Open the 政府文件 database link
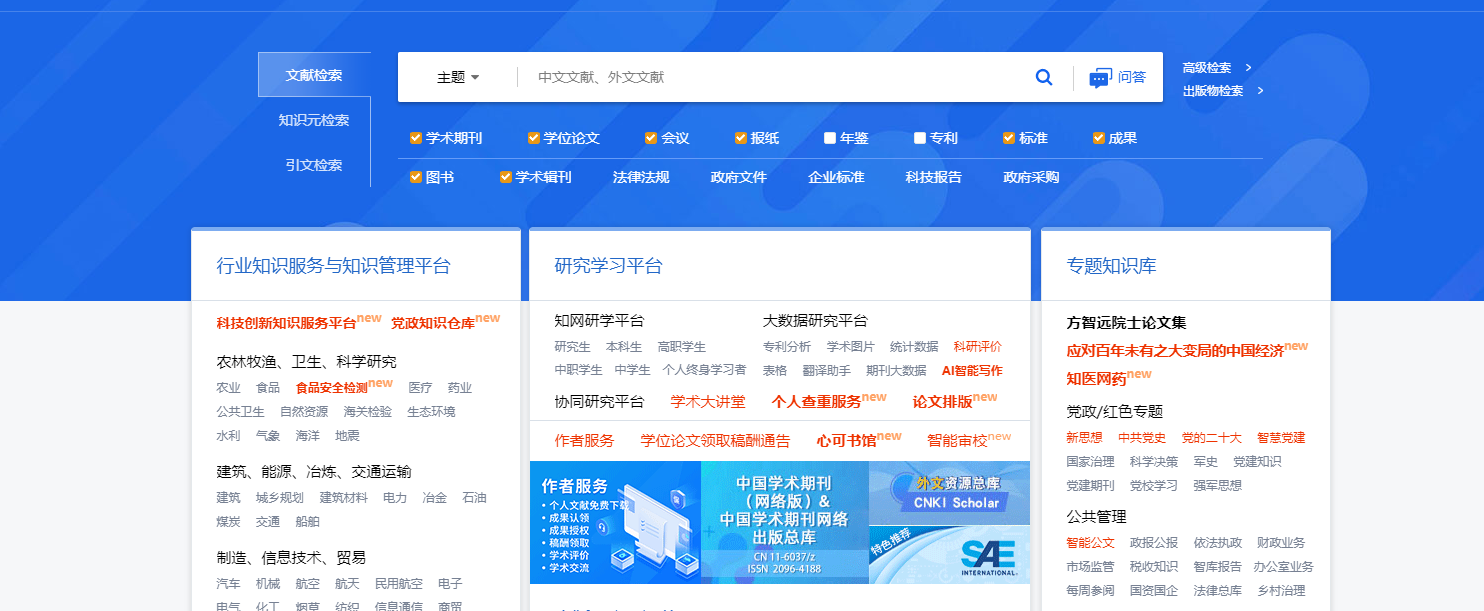1484x611 pixels. pyautogui.click(x=739, y=177)
